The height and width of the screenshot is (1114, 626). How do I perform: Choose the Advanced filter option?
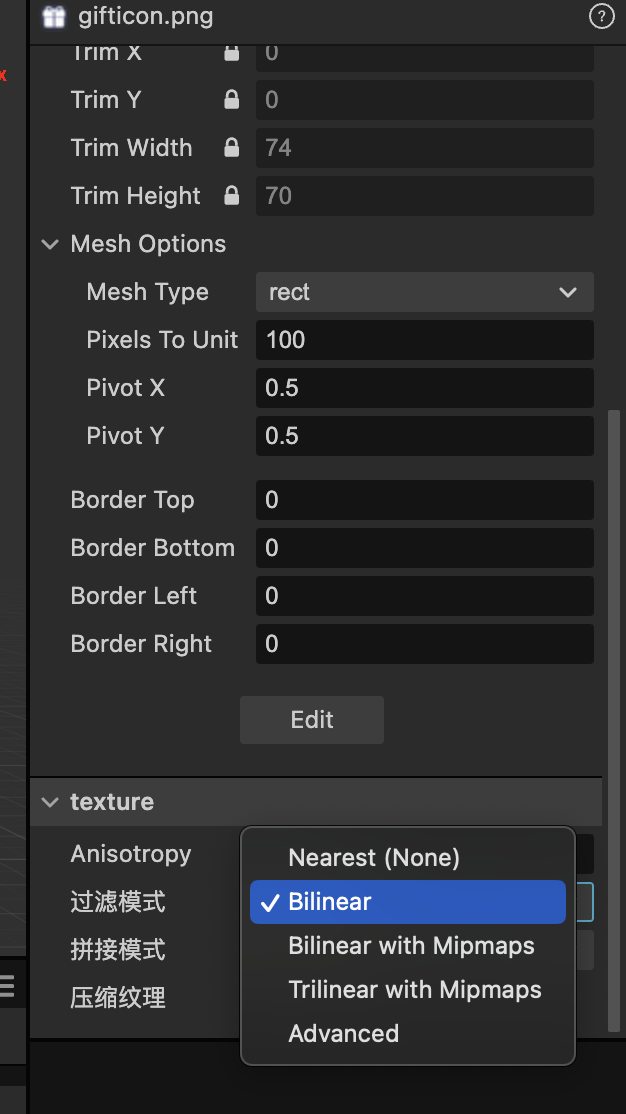344,1034
